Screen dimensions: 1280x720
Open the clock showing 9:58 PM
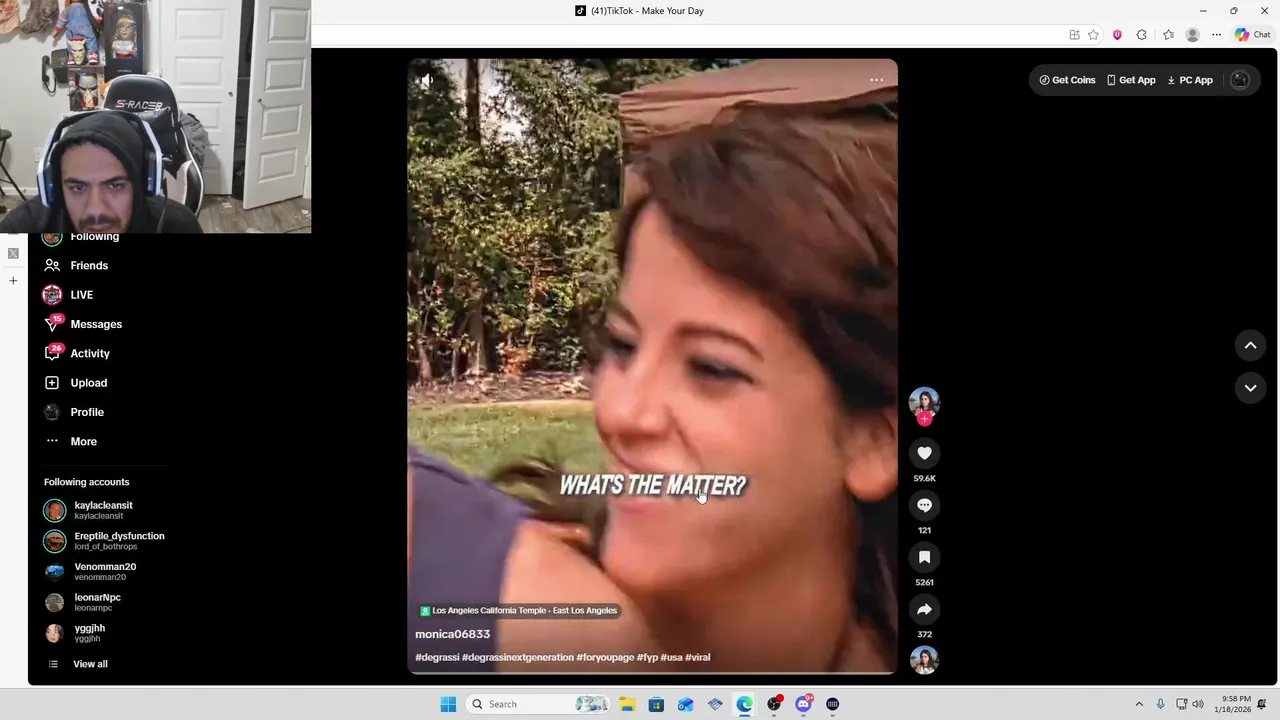click(1232, 704)
